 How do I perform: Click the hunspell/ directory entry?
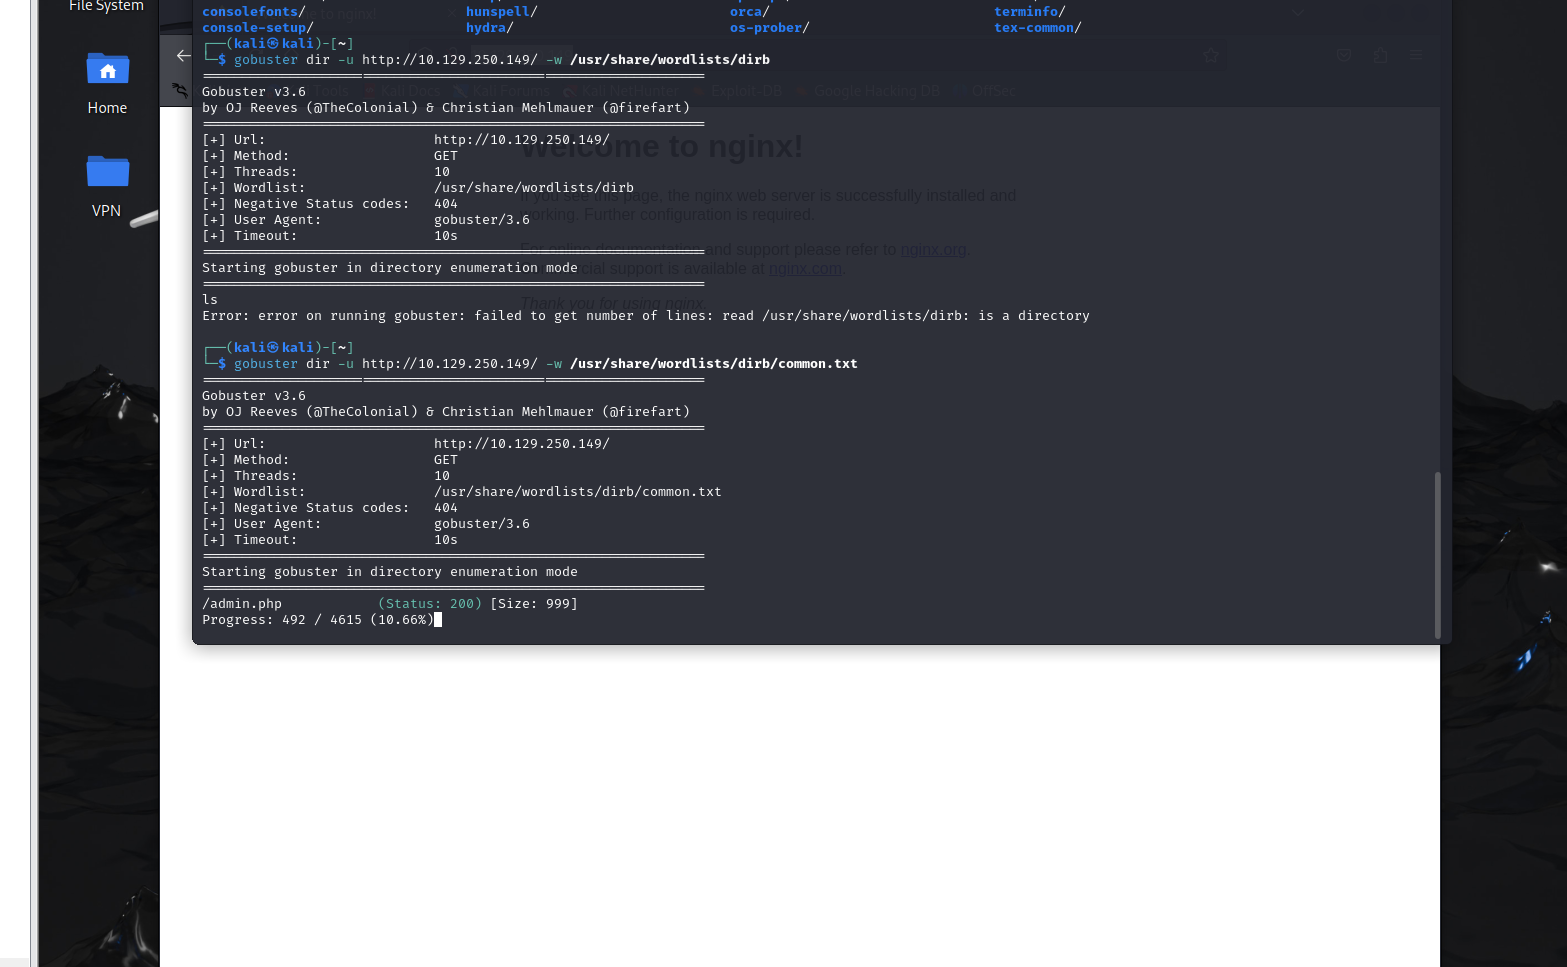502,12
